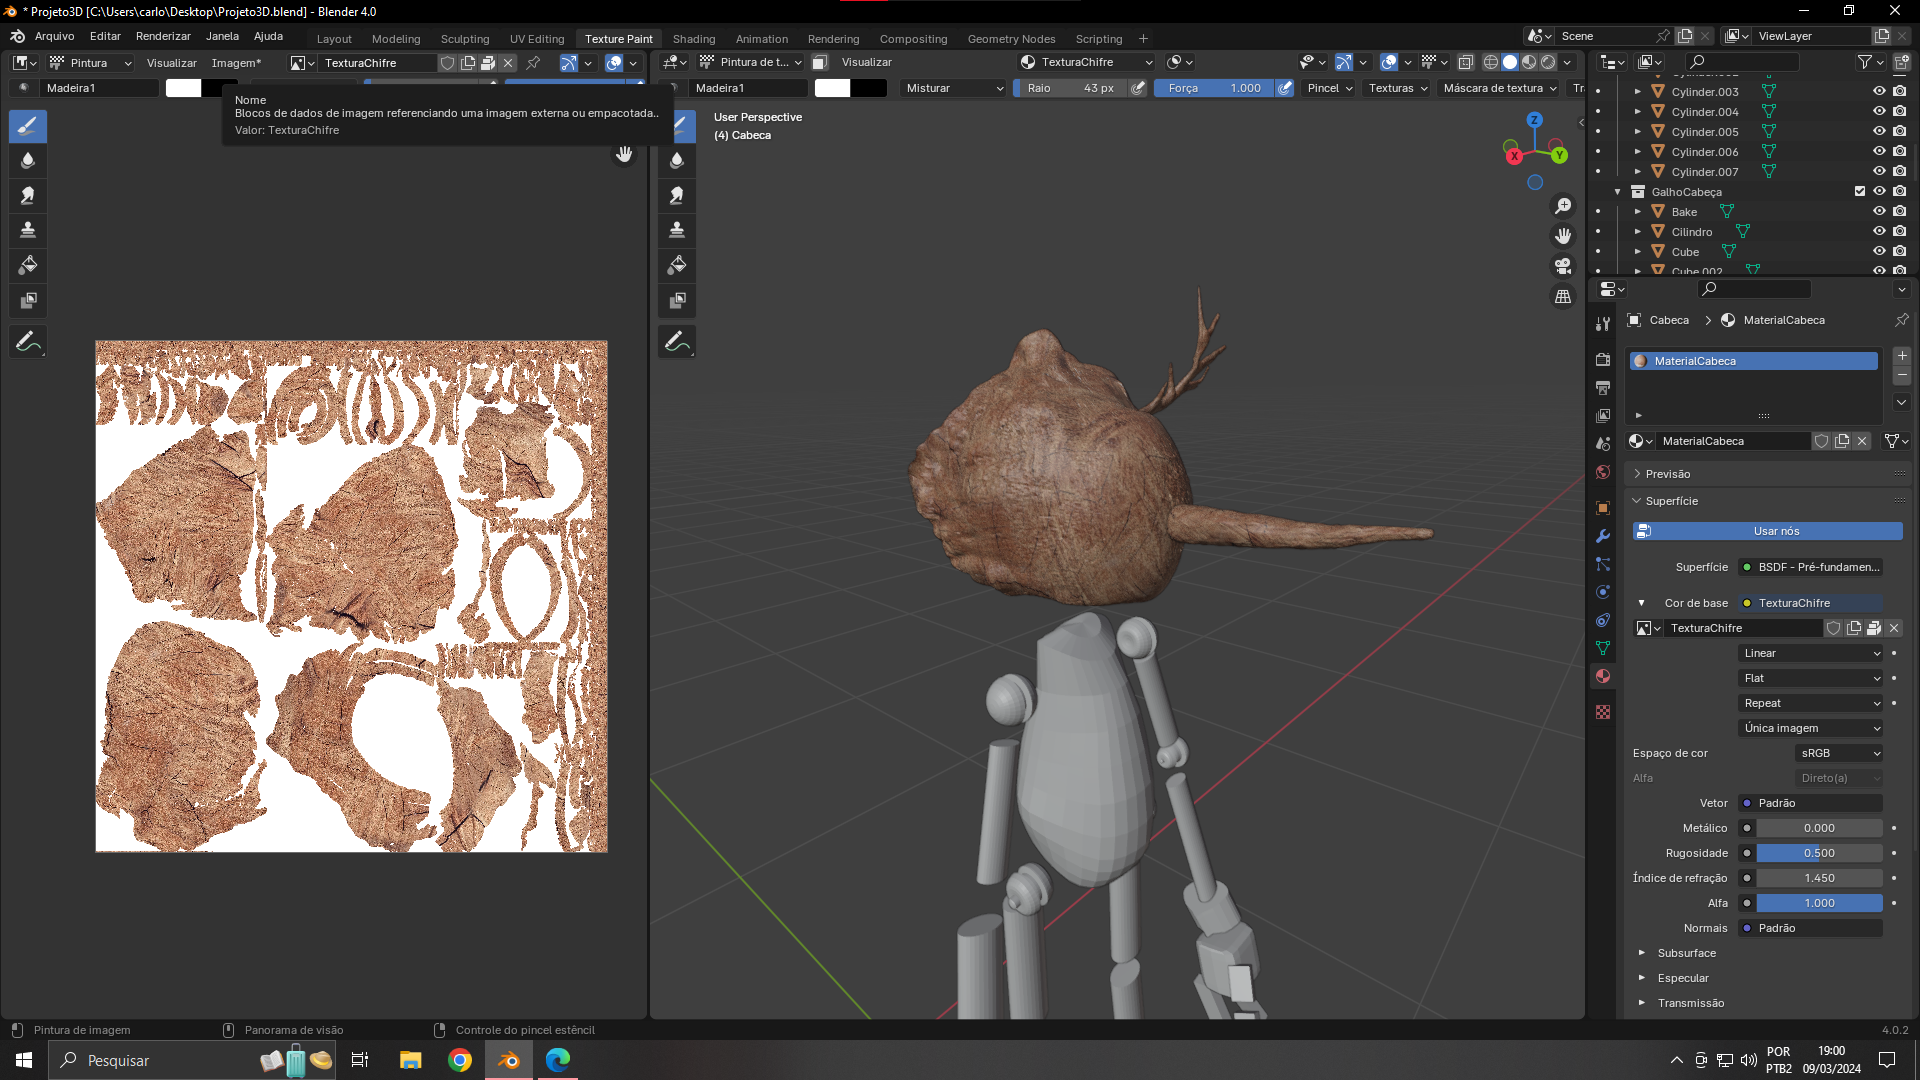Adjust the Rugosidade slider
1920x1080 pixels.
1819,853
